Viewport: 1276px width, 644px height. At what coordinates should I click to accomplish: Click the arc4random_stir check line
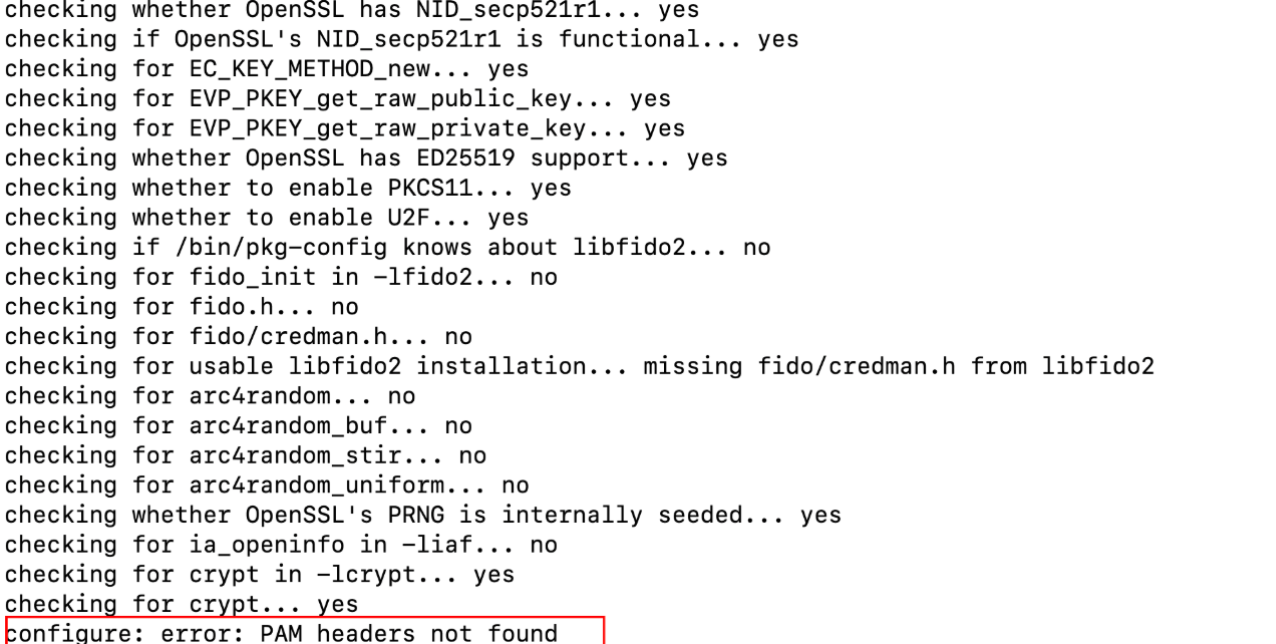(x=245, y=455)
